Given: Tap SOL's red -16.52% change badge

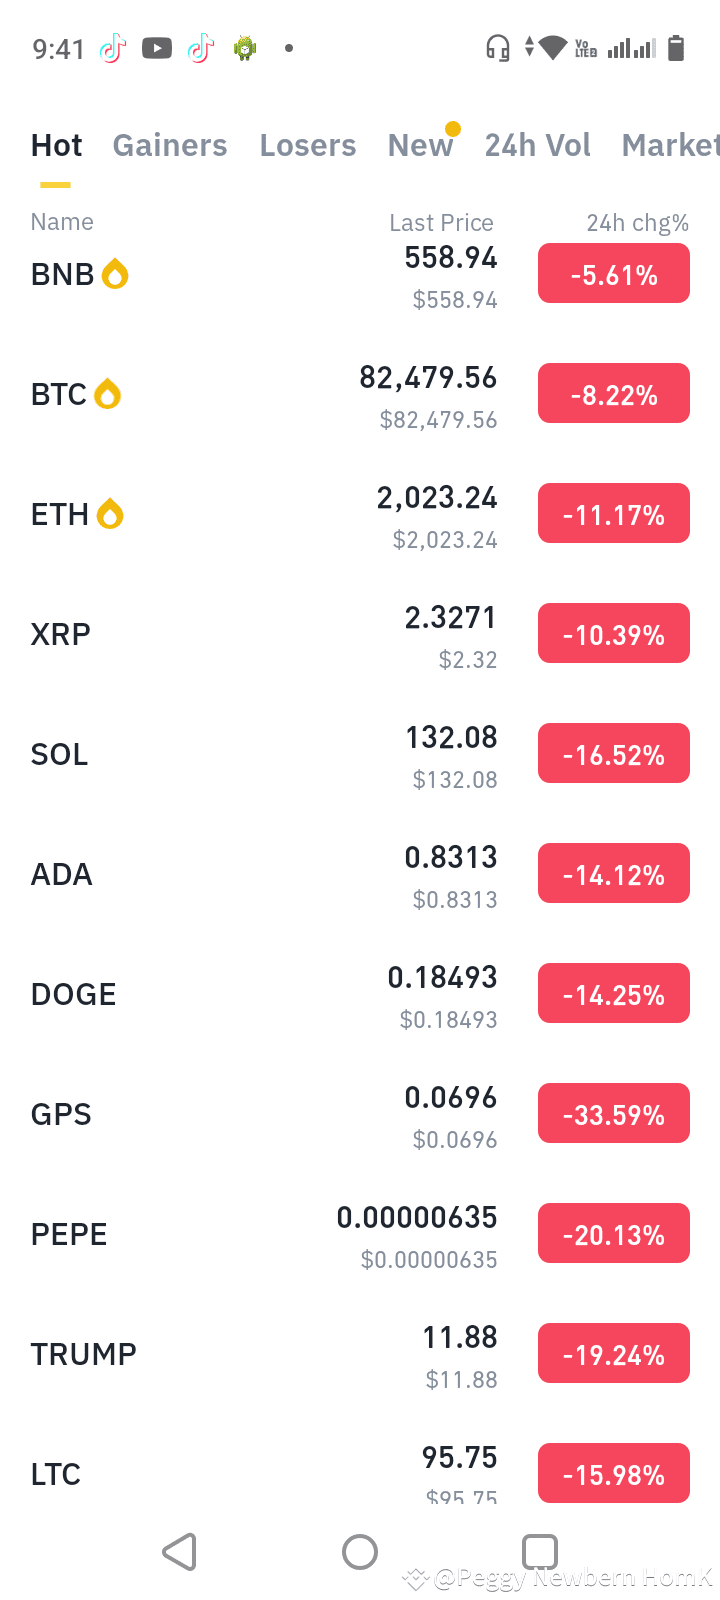Looking at the screenshot, I should (614, 754).
